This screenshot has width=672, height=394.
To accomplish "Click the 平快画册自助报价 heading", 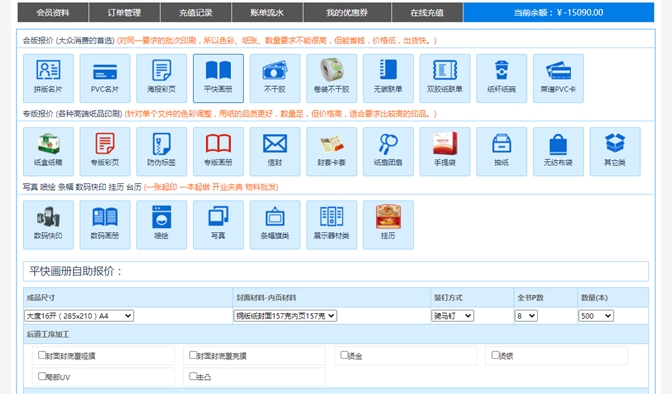I will click(75, 271).
